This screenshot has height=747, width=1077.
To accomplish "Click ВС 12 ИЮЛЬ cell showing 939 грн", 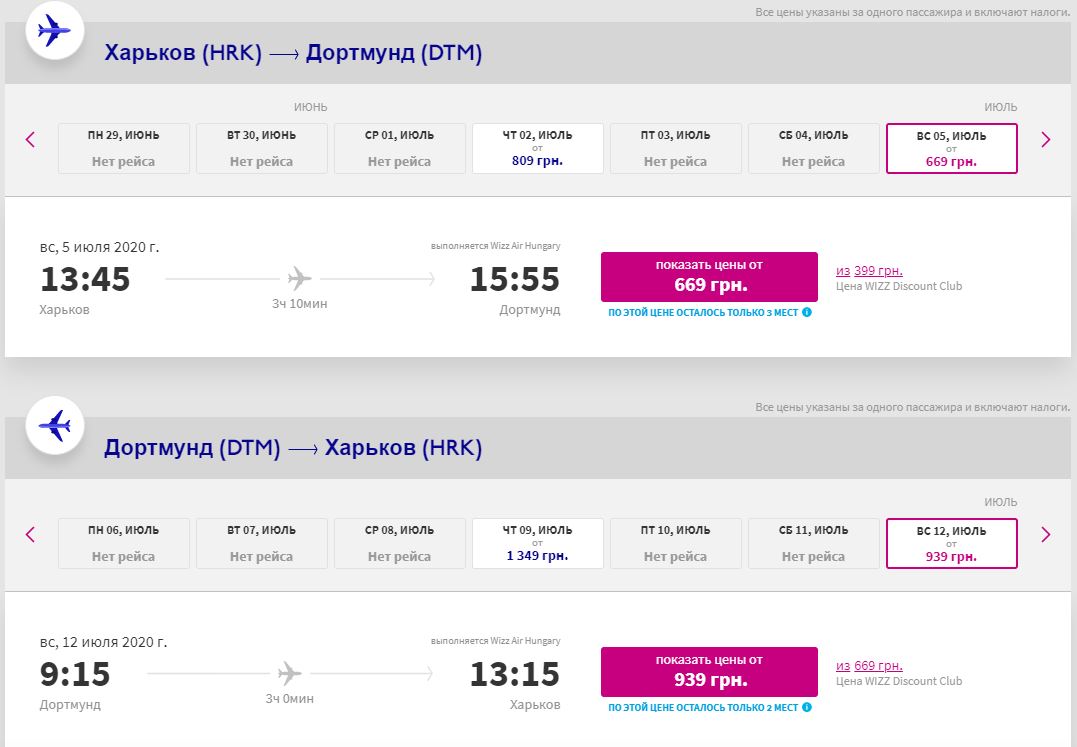I will (x=951, y=543).
